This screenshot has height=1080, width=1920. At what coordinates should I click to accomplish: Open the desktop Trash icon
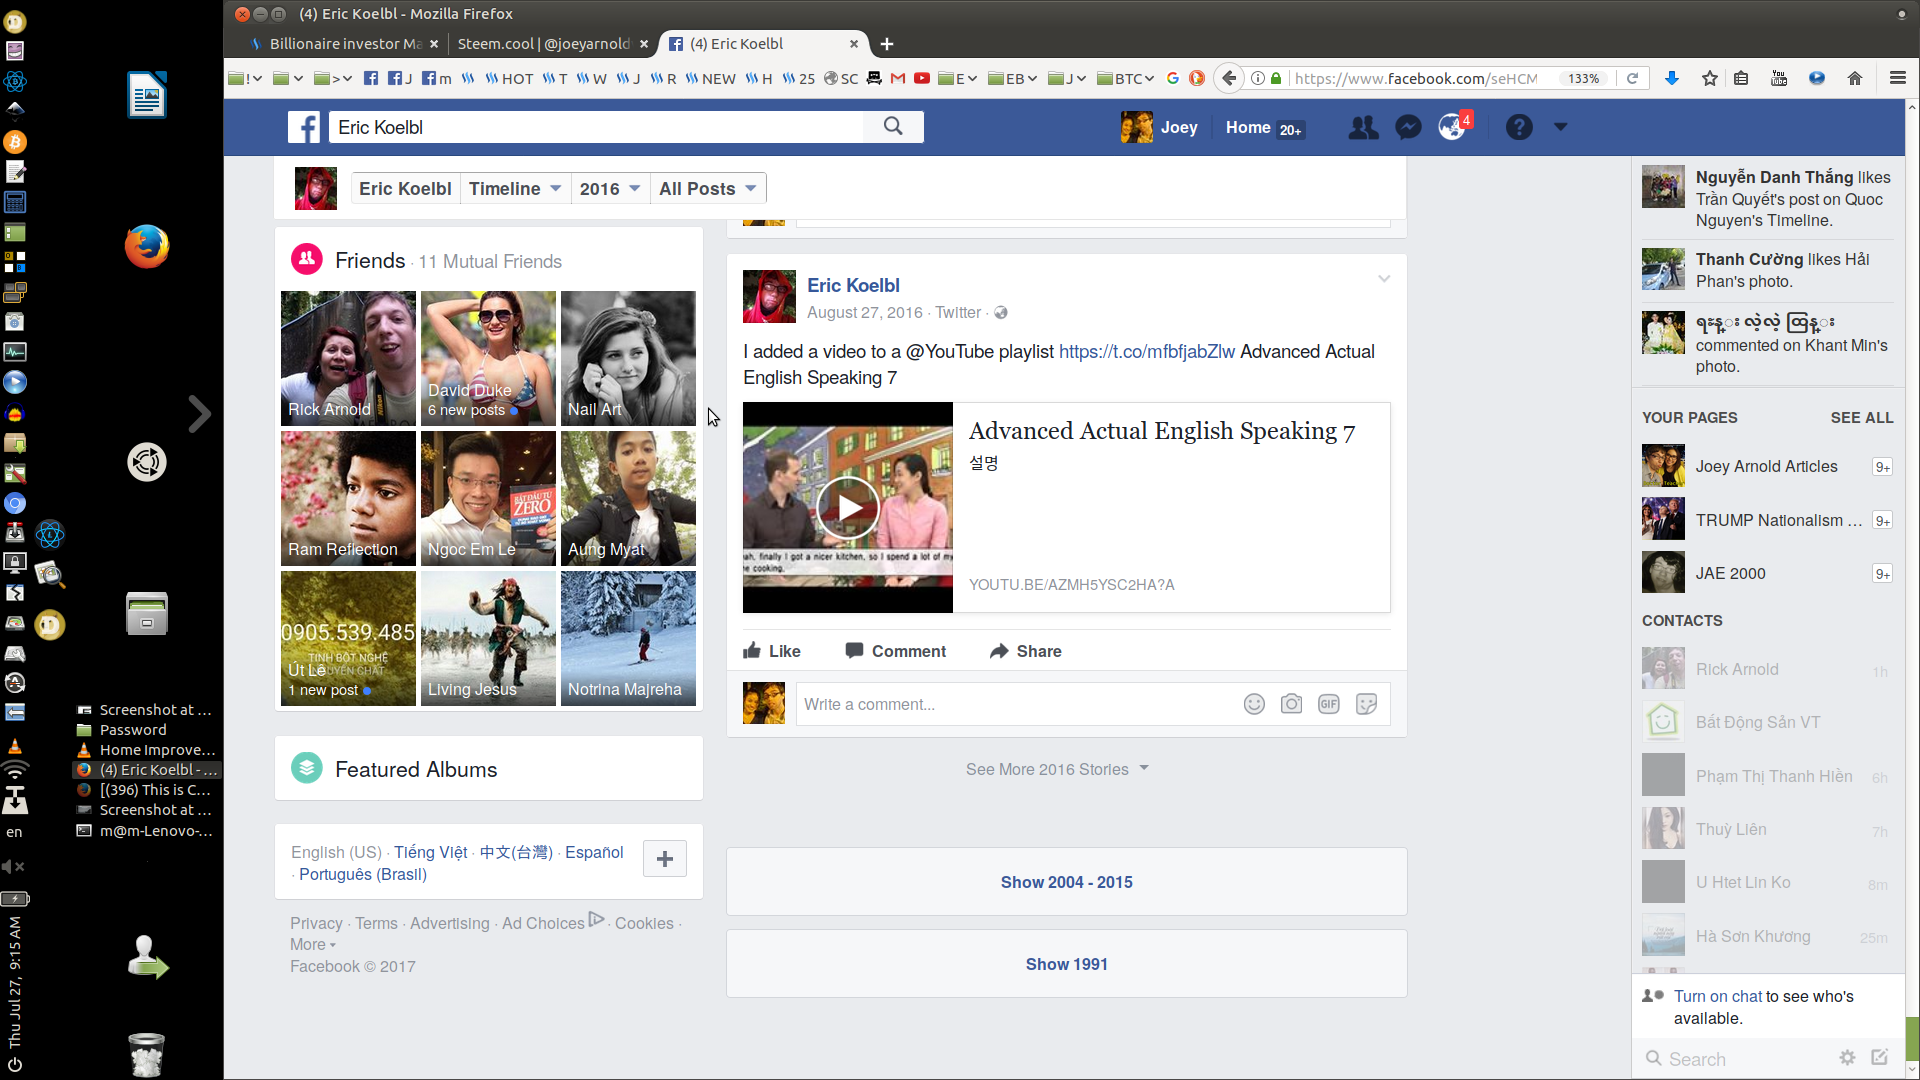click(x=147, y=1054)
